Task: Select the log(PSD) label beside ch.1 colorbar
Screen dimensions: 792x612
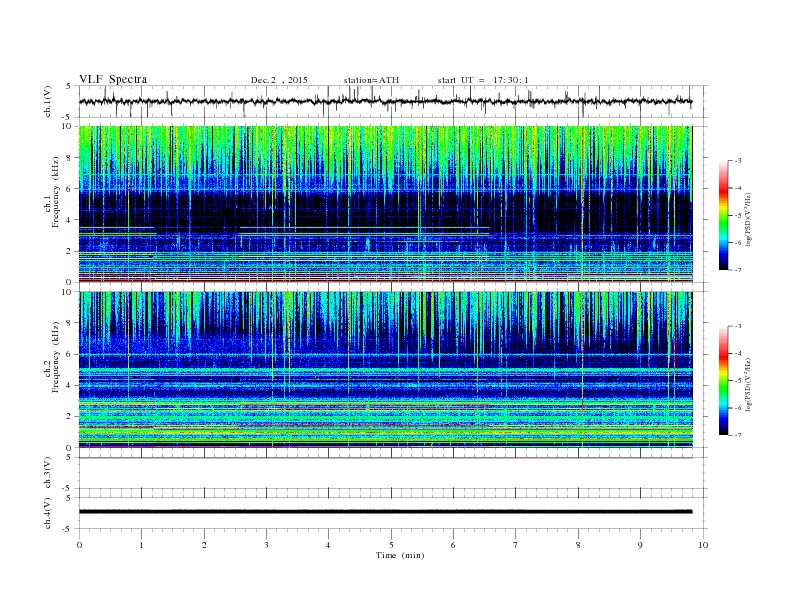Action: (748, 220)
